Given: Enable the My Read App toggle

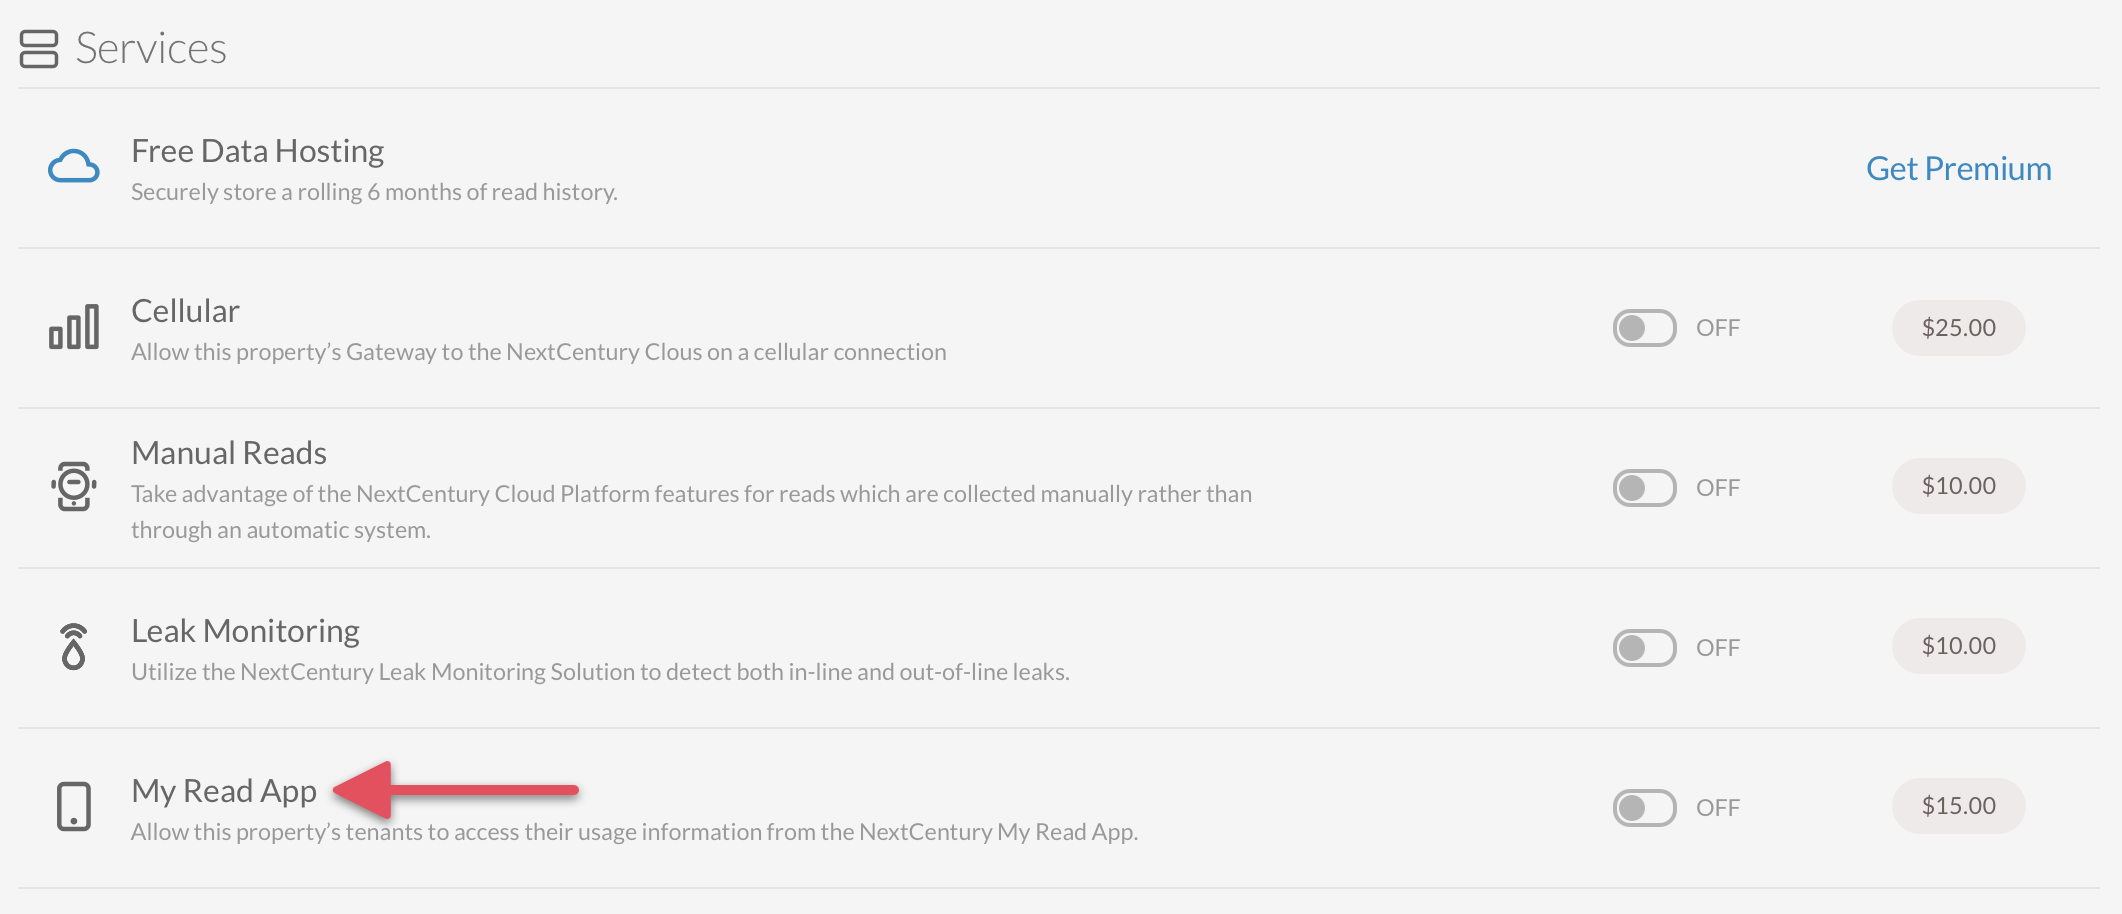Looking at the screenshot, I should point(1644,808).
